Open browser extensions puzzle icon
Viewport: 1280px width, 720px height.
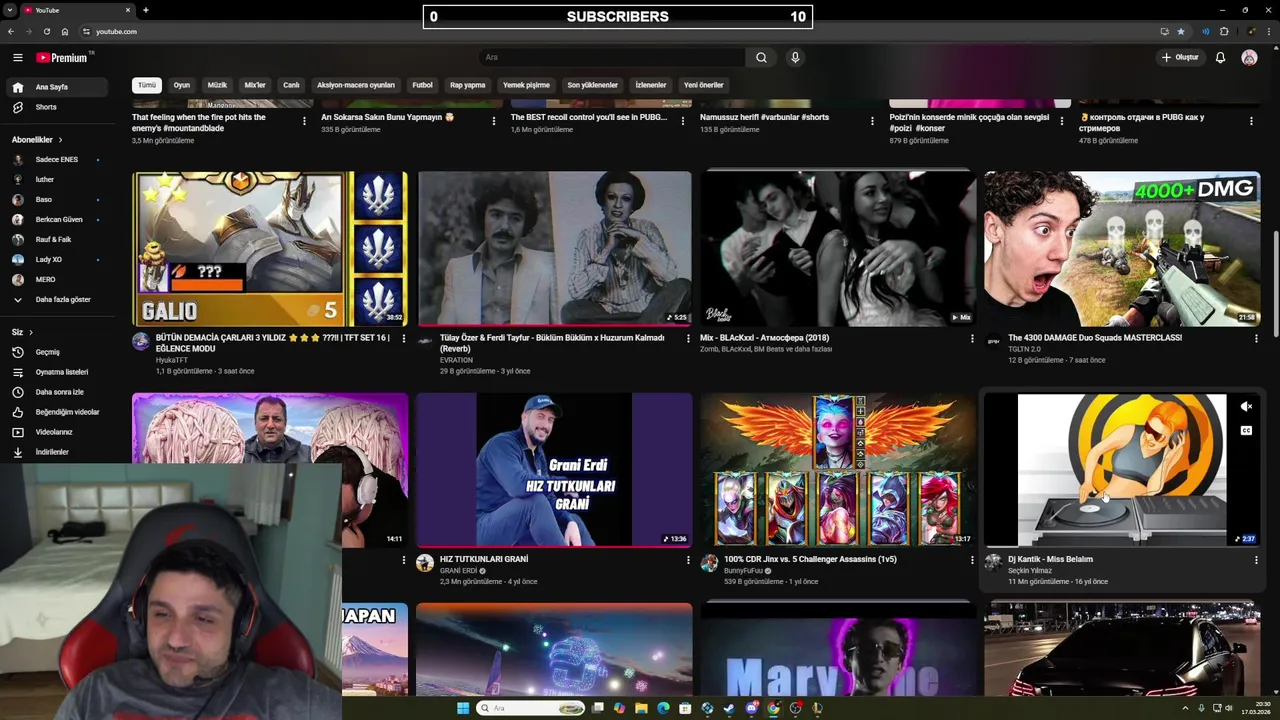pyautogui.click(x=1224, y=31)
